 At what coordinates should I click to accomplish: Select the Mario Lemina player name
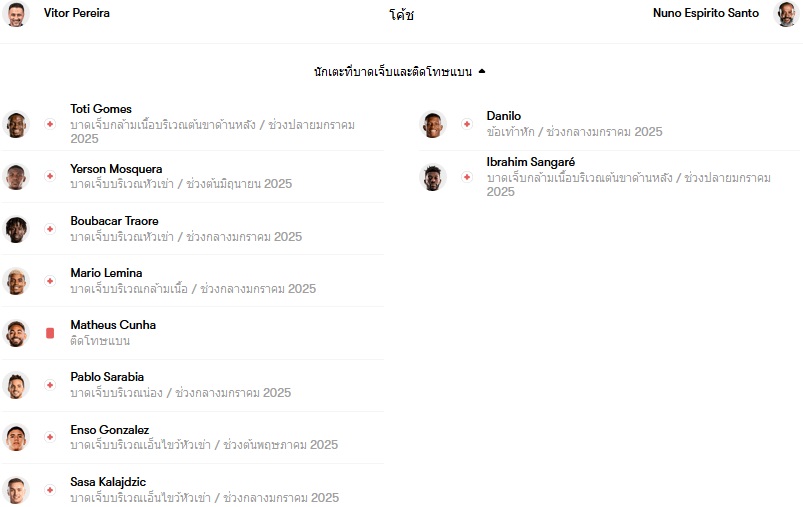pyautogui.click(x=107, y=272)
